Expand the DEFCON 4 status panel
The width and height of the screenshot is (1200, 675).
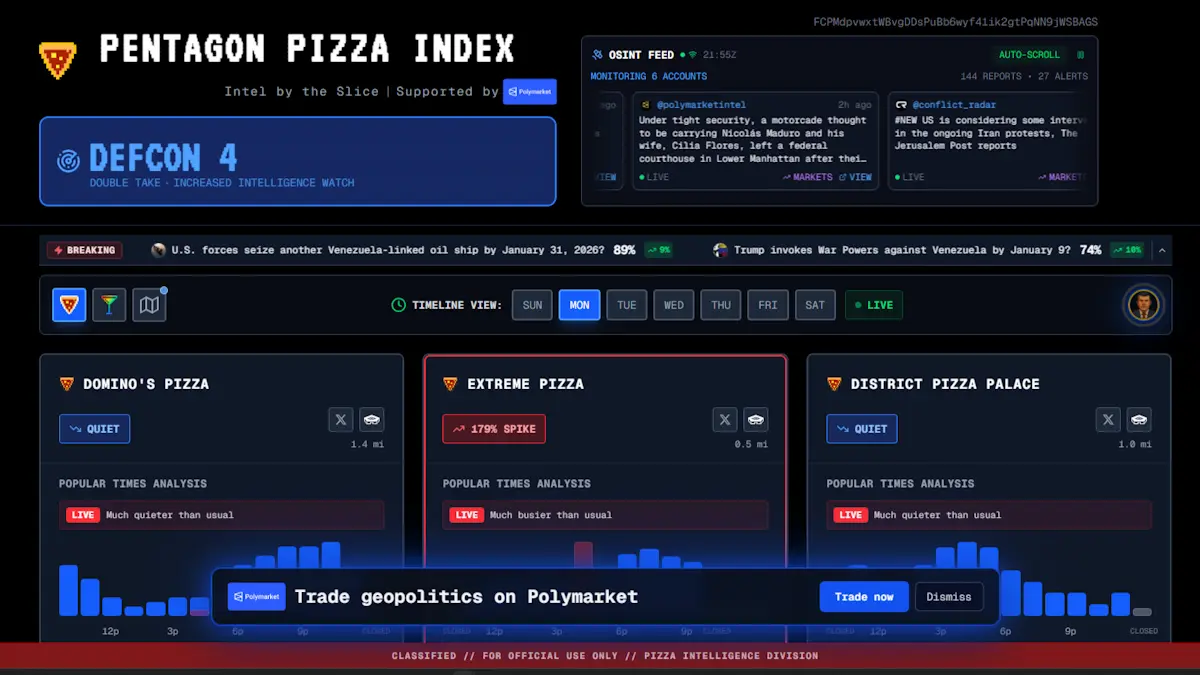297,162
